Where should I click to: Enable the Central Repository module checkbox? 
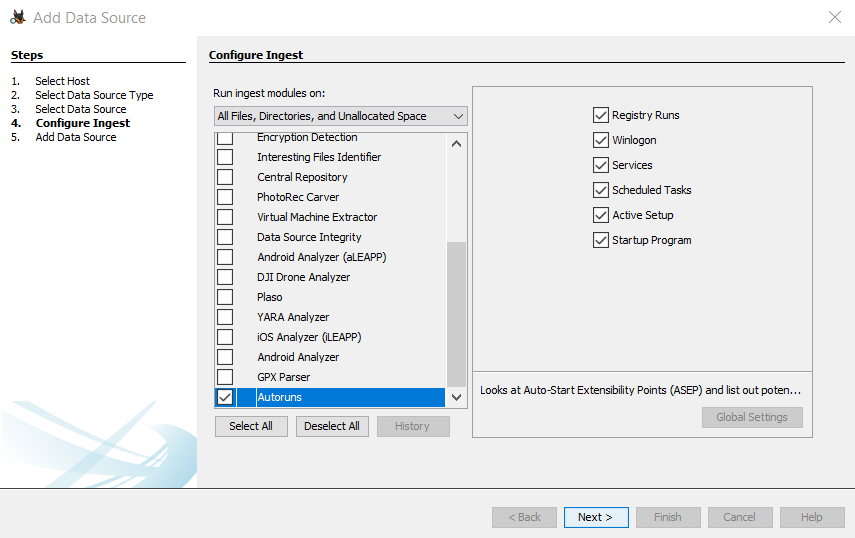(225, 177)
